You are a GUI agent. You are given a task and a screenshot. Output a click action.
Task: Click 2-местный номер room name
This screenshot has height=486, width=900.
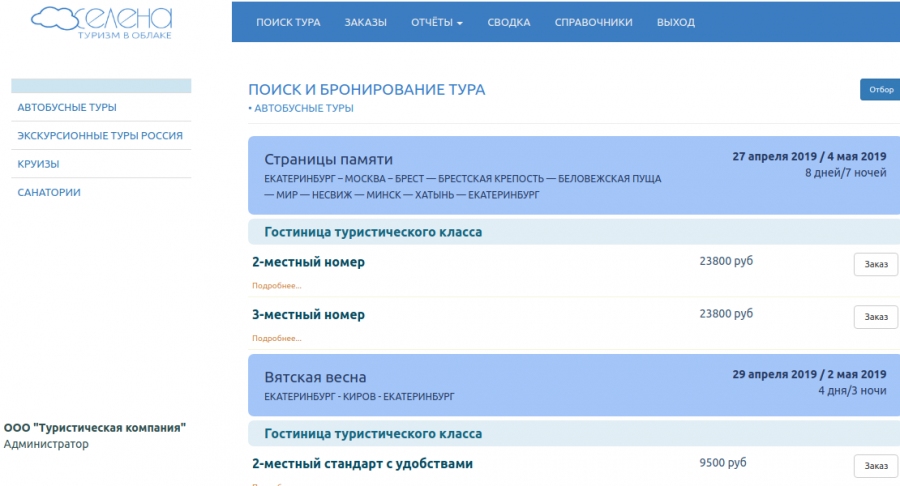(308, 262)
